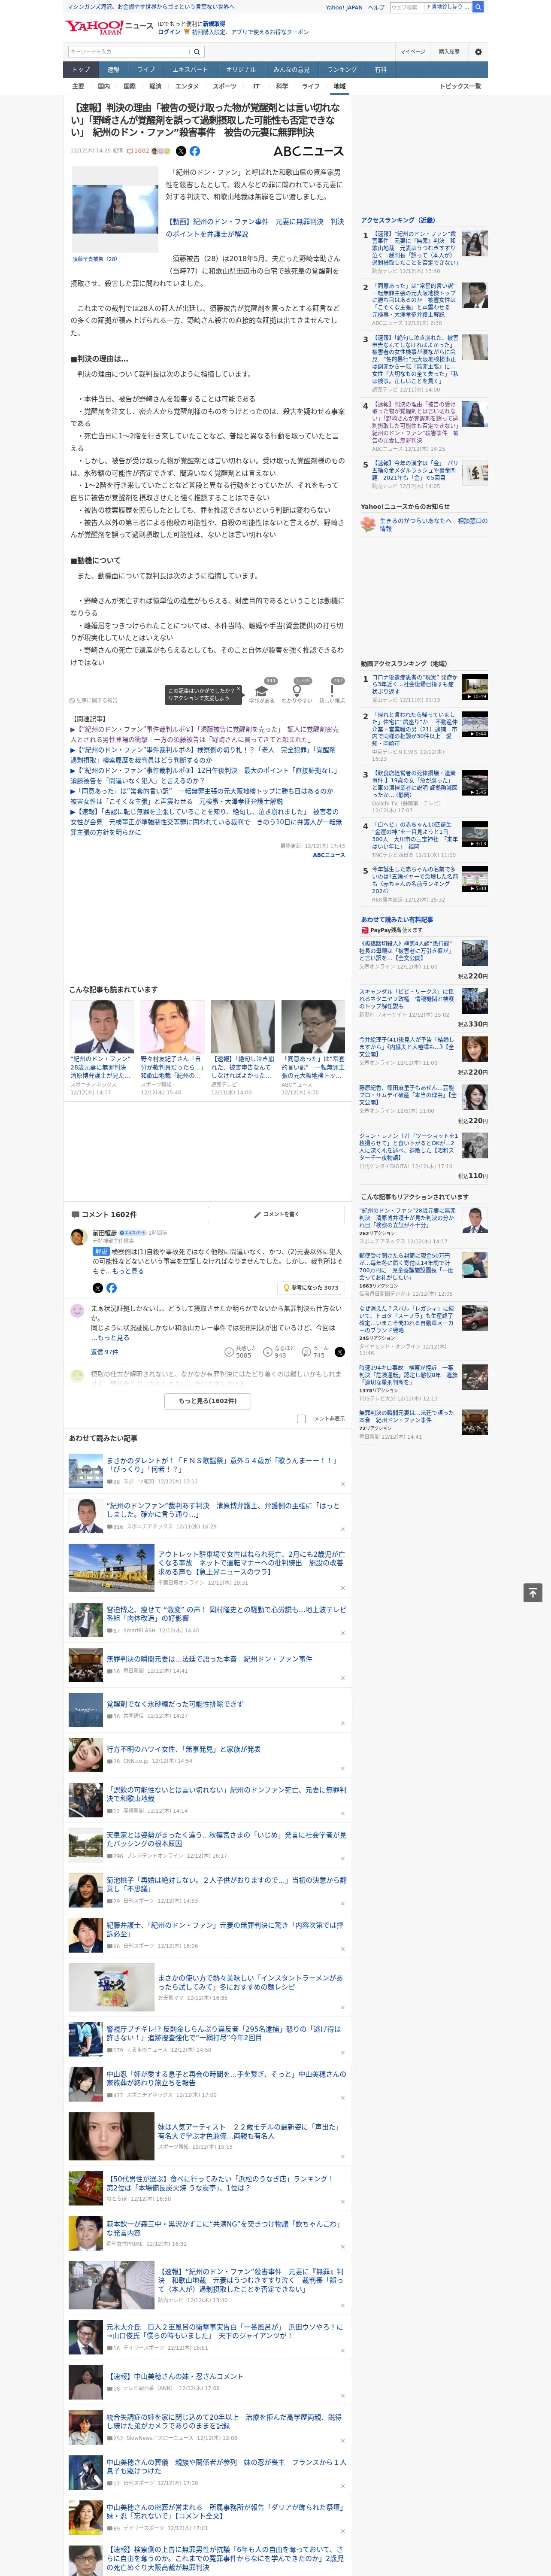Open マイページ link
Image resolution: width=551 pixels, height=2576 pixels.
[x=413, y=51]
